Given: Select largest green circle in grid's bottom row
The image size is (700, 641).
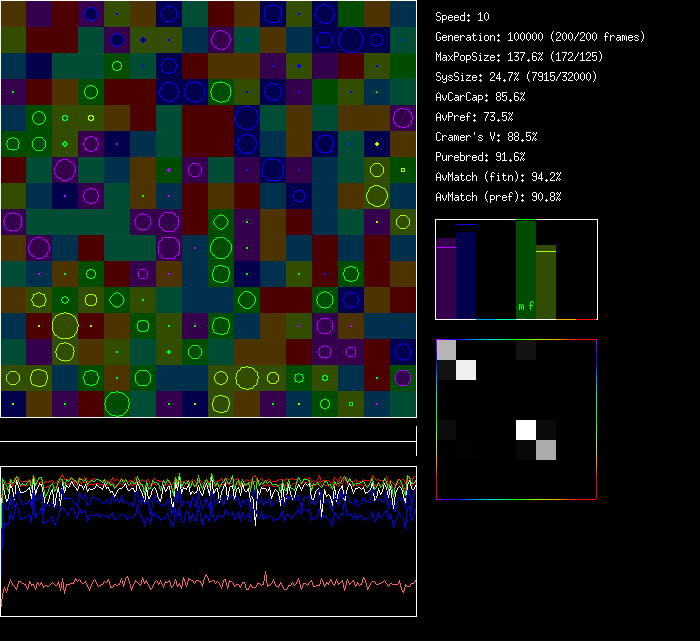Looking at the screenshot, I should click(x=117, y=404).
